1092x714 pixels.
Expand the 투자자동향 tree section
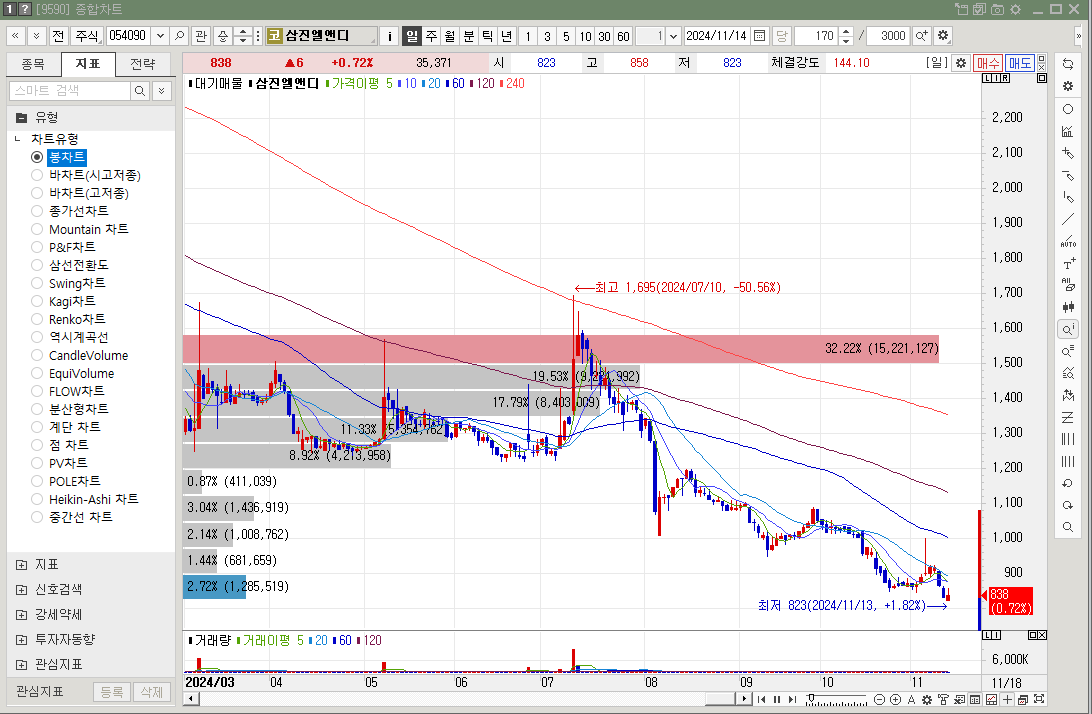click(x=22, y=639)
